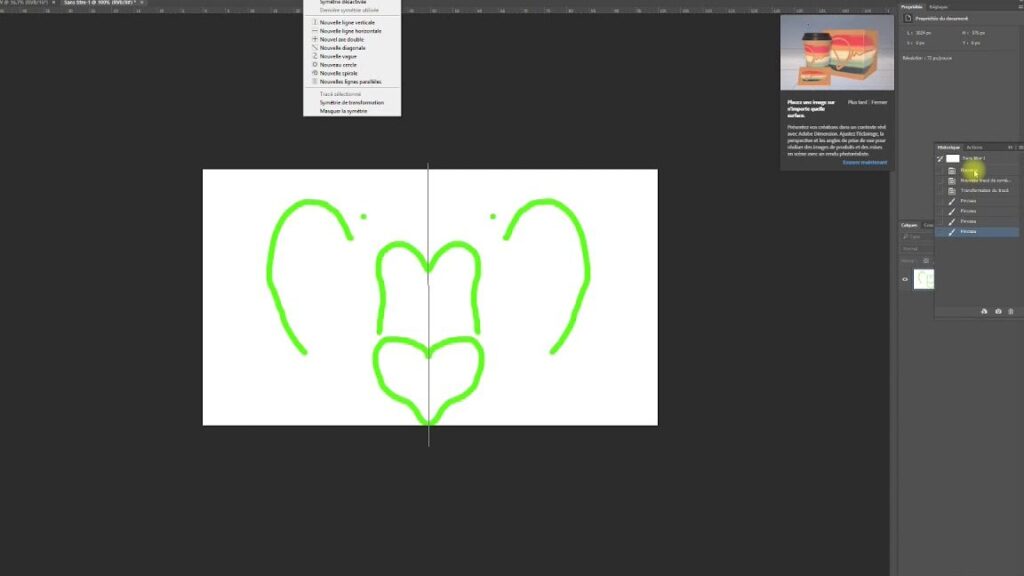Viewport: 1024px width, 576px height.
Task: Click the Plus tard link in Dimension popup
Action: click(x=857, y=103)
